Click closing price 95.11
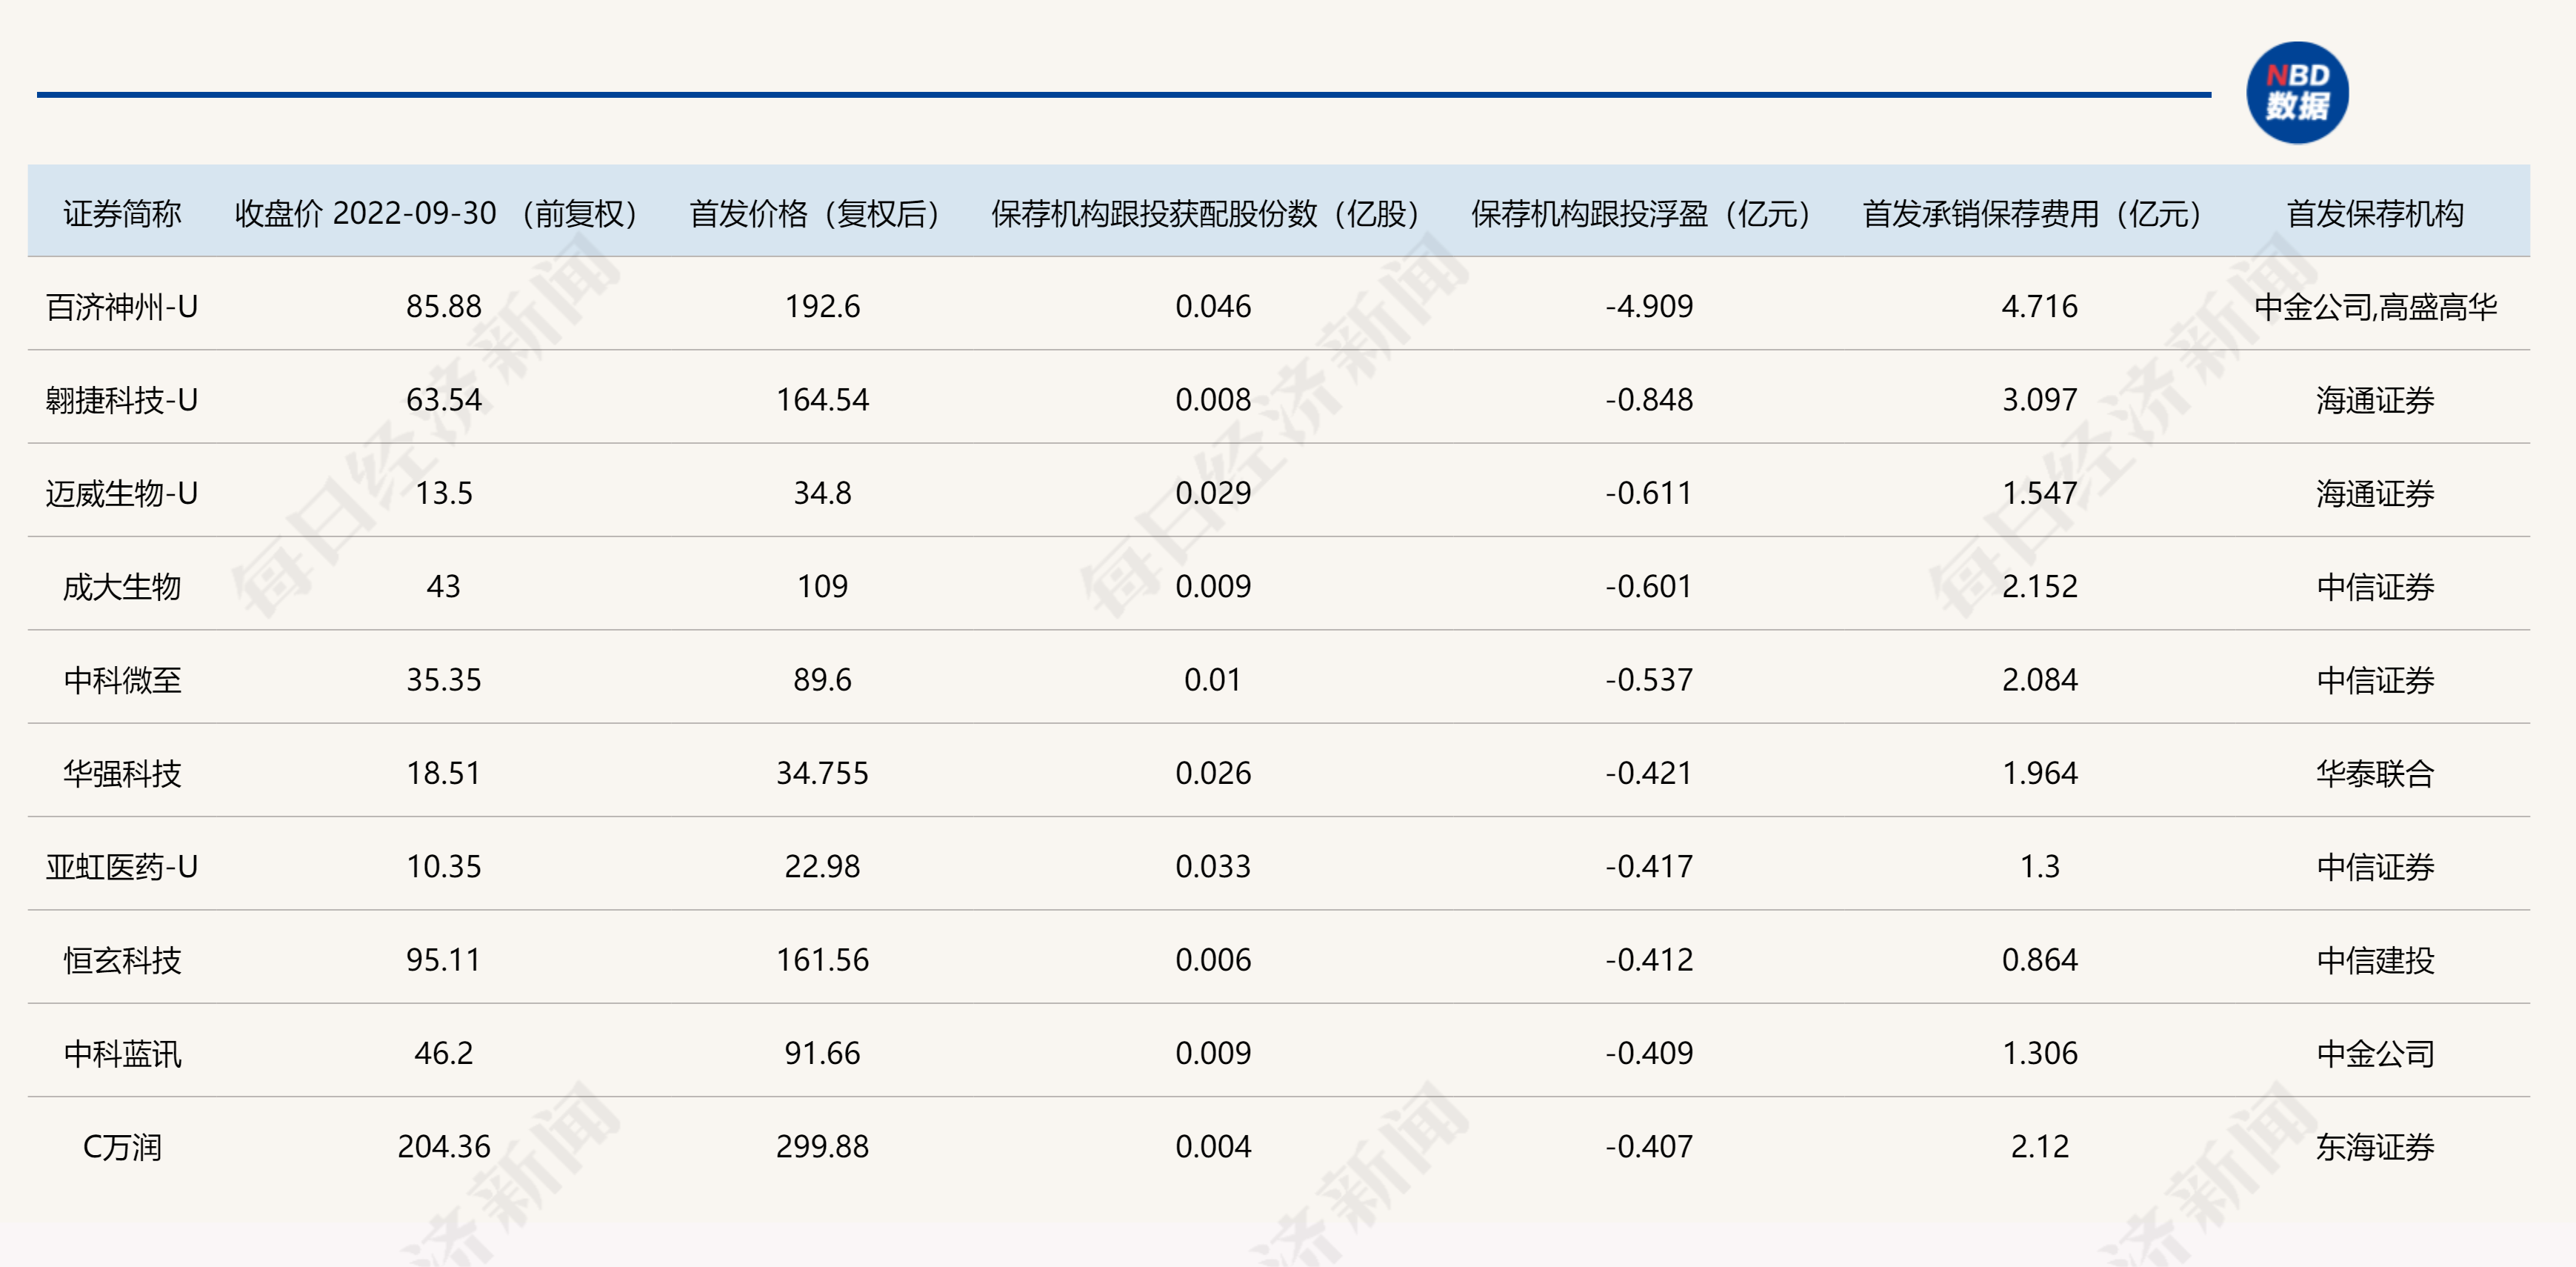 click(x=443, y=960)
